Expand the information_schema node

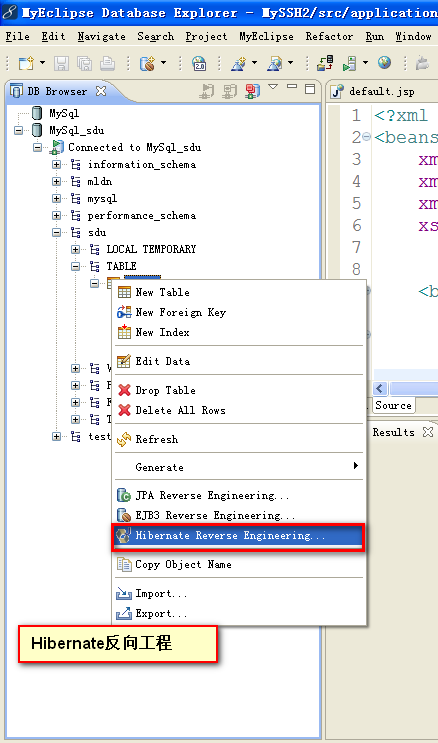[56, 164]
